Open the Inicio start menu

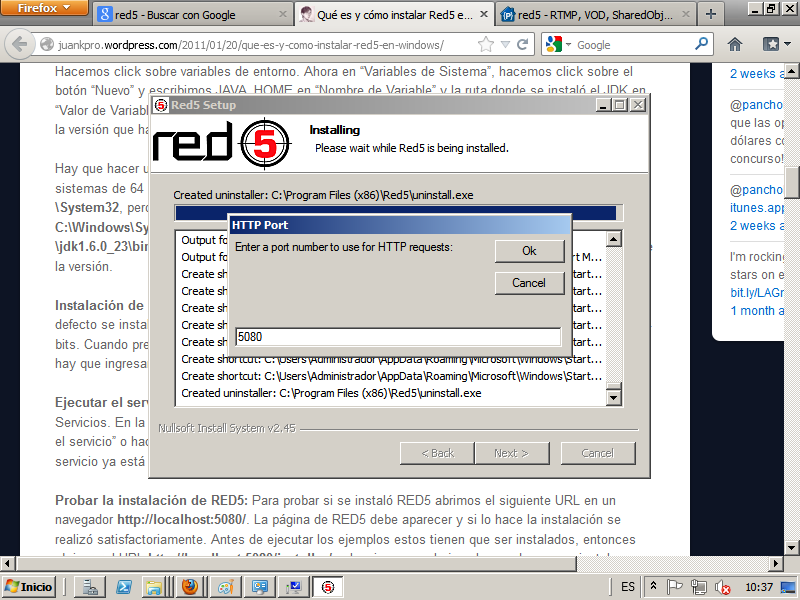[30, 587]
